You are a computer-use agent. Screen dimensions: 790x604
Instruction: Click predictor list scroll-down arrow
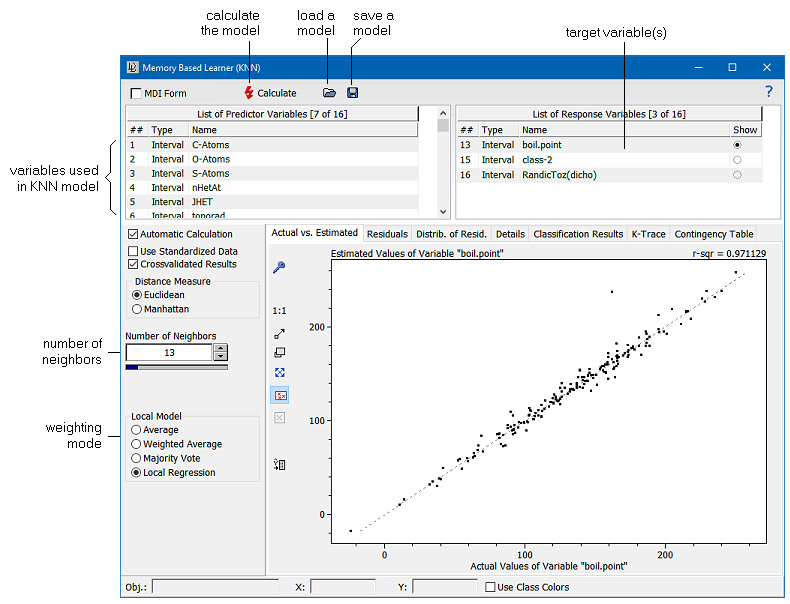click(443, 212)
